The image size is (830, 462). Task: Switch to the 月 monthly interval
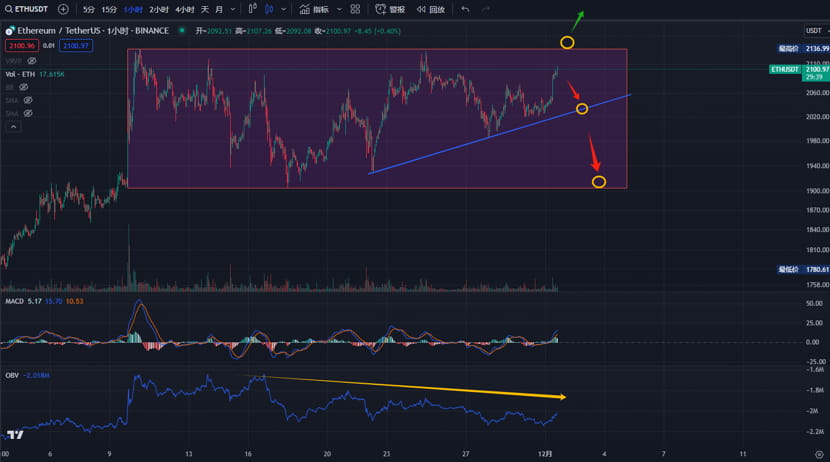click(x=219, y=10)
